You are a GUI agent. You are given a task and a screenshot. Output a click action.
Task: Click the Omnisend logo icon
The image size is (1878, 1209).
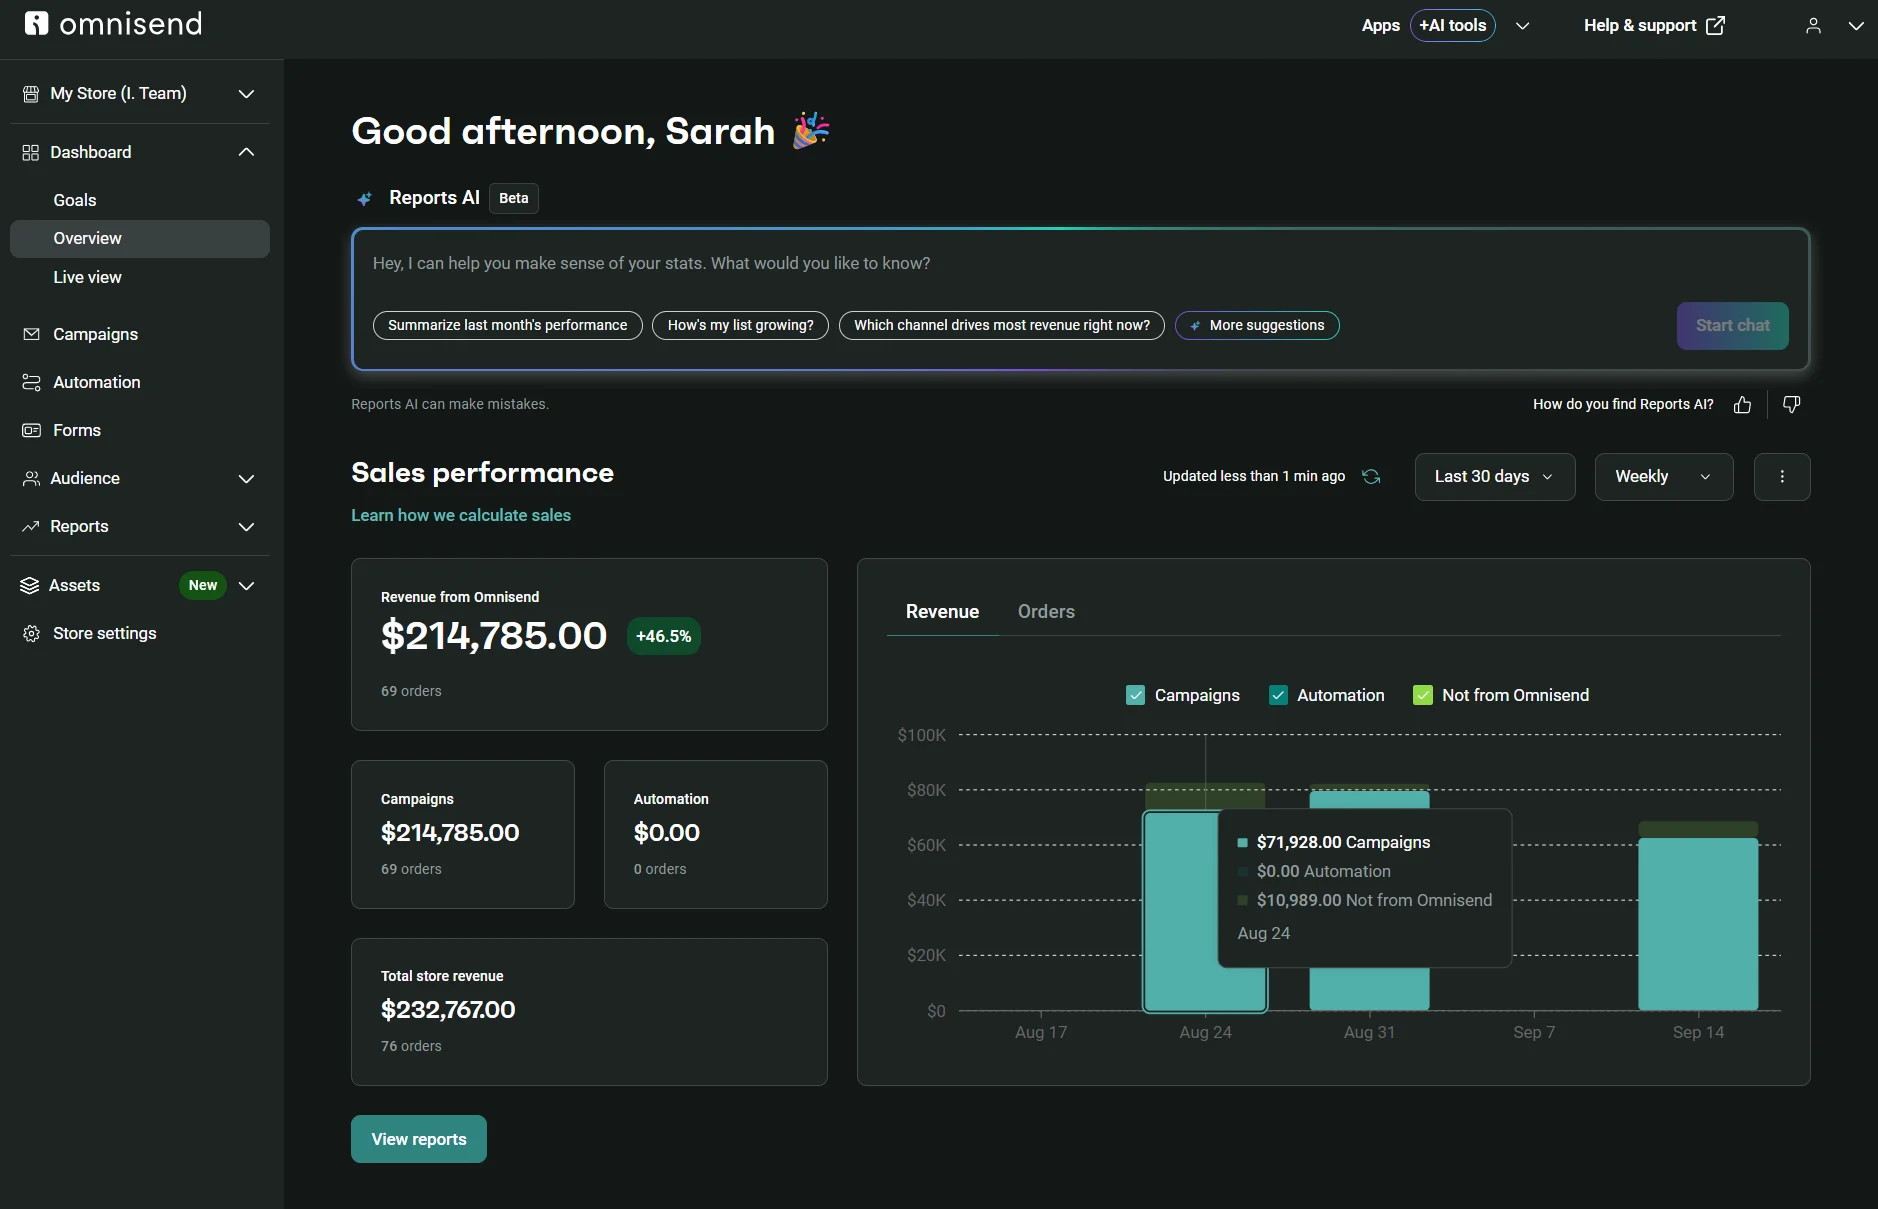coord(36,23)
